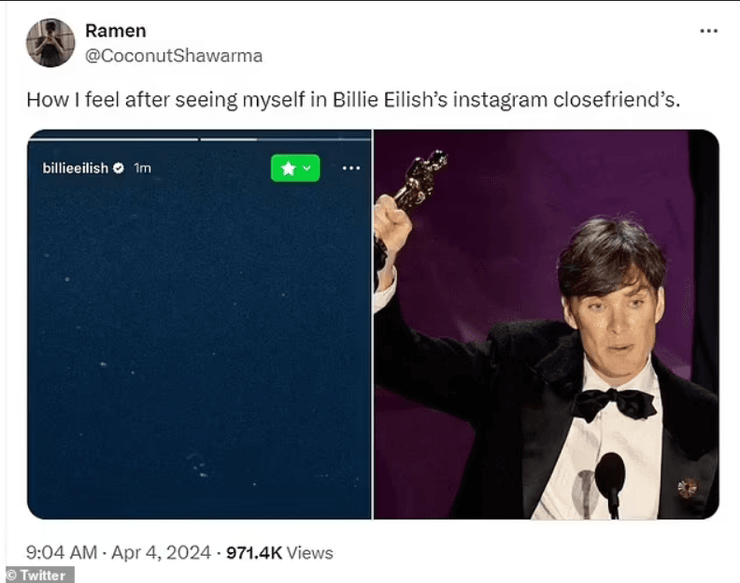Open the 9:04 AM Apr 4, 2024 timestamp
The image size is (740, 583).
click(x=118, y=553)
